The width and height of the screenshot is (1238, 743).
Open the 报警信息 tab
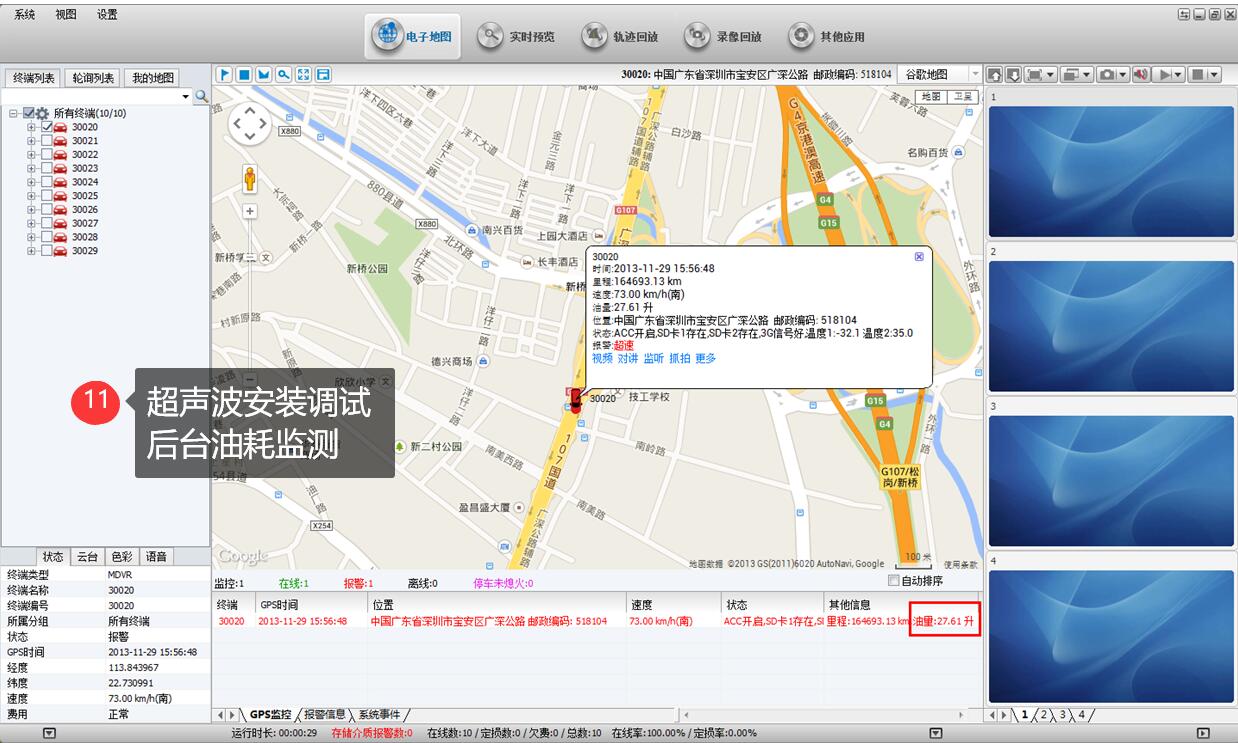click(326, 715)
